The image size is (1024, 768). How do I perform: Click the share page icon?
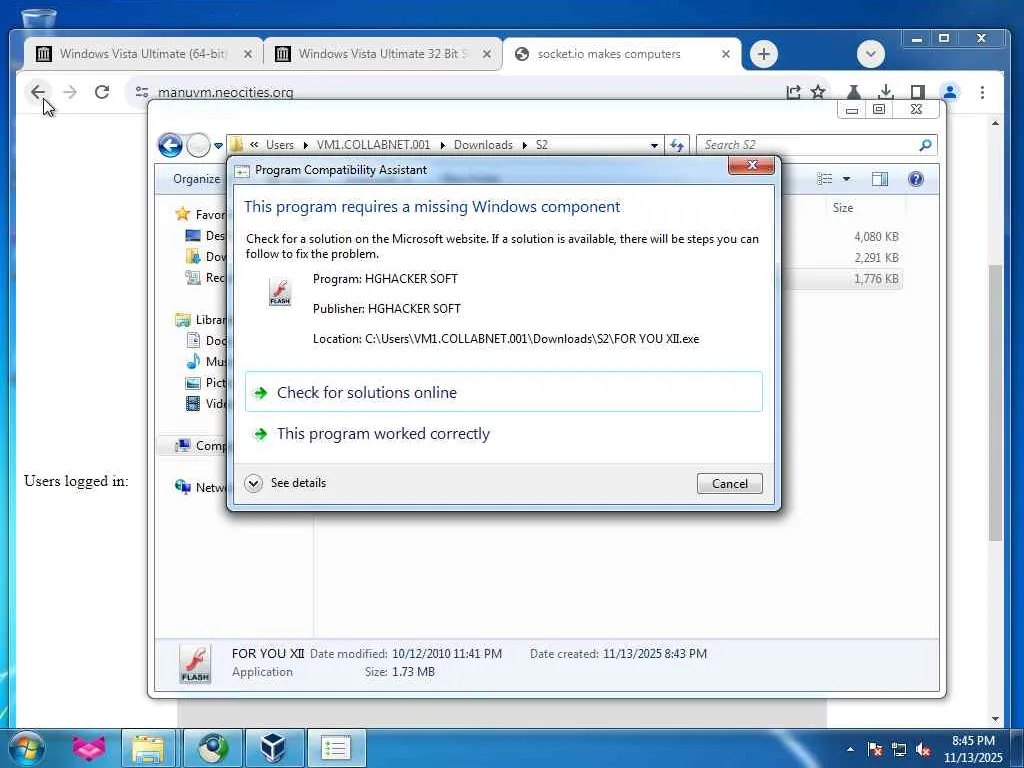click(x=793, y=92)
